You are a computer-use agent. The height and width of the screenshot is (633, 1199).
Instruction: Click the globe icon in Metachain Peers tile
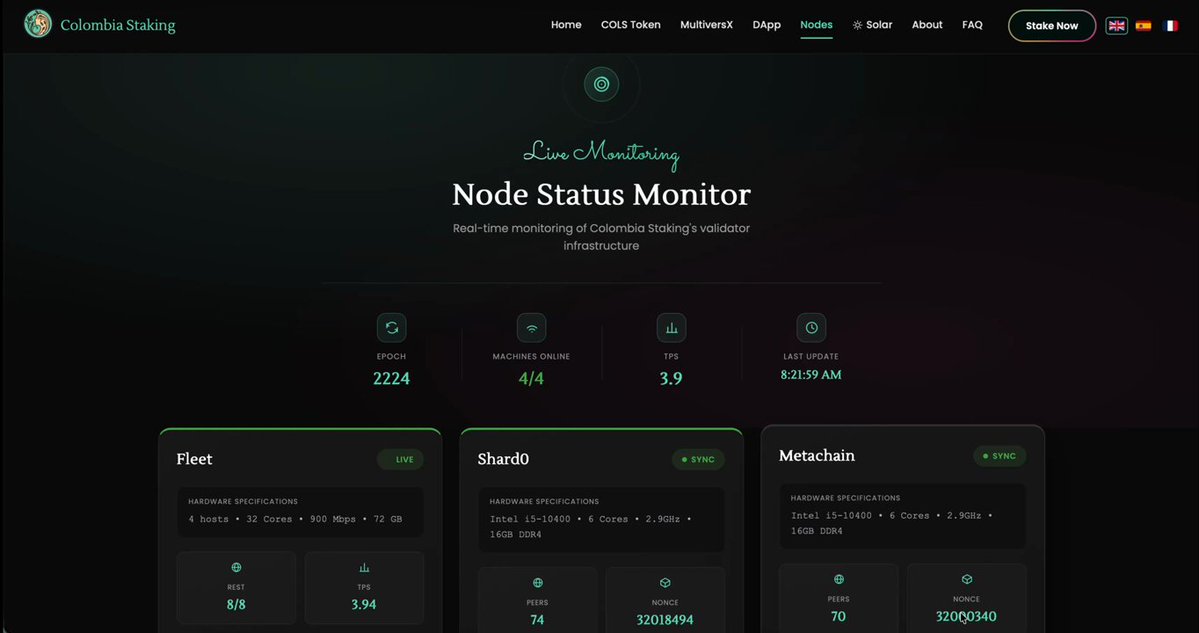coord(839,579)
